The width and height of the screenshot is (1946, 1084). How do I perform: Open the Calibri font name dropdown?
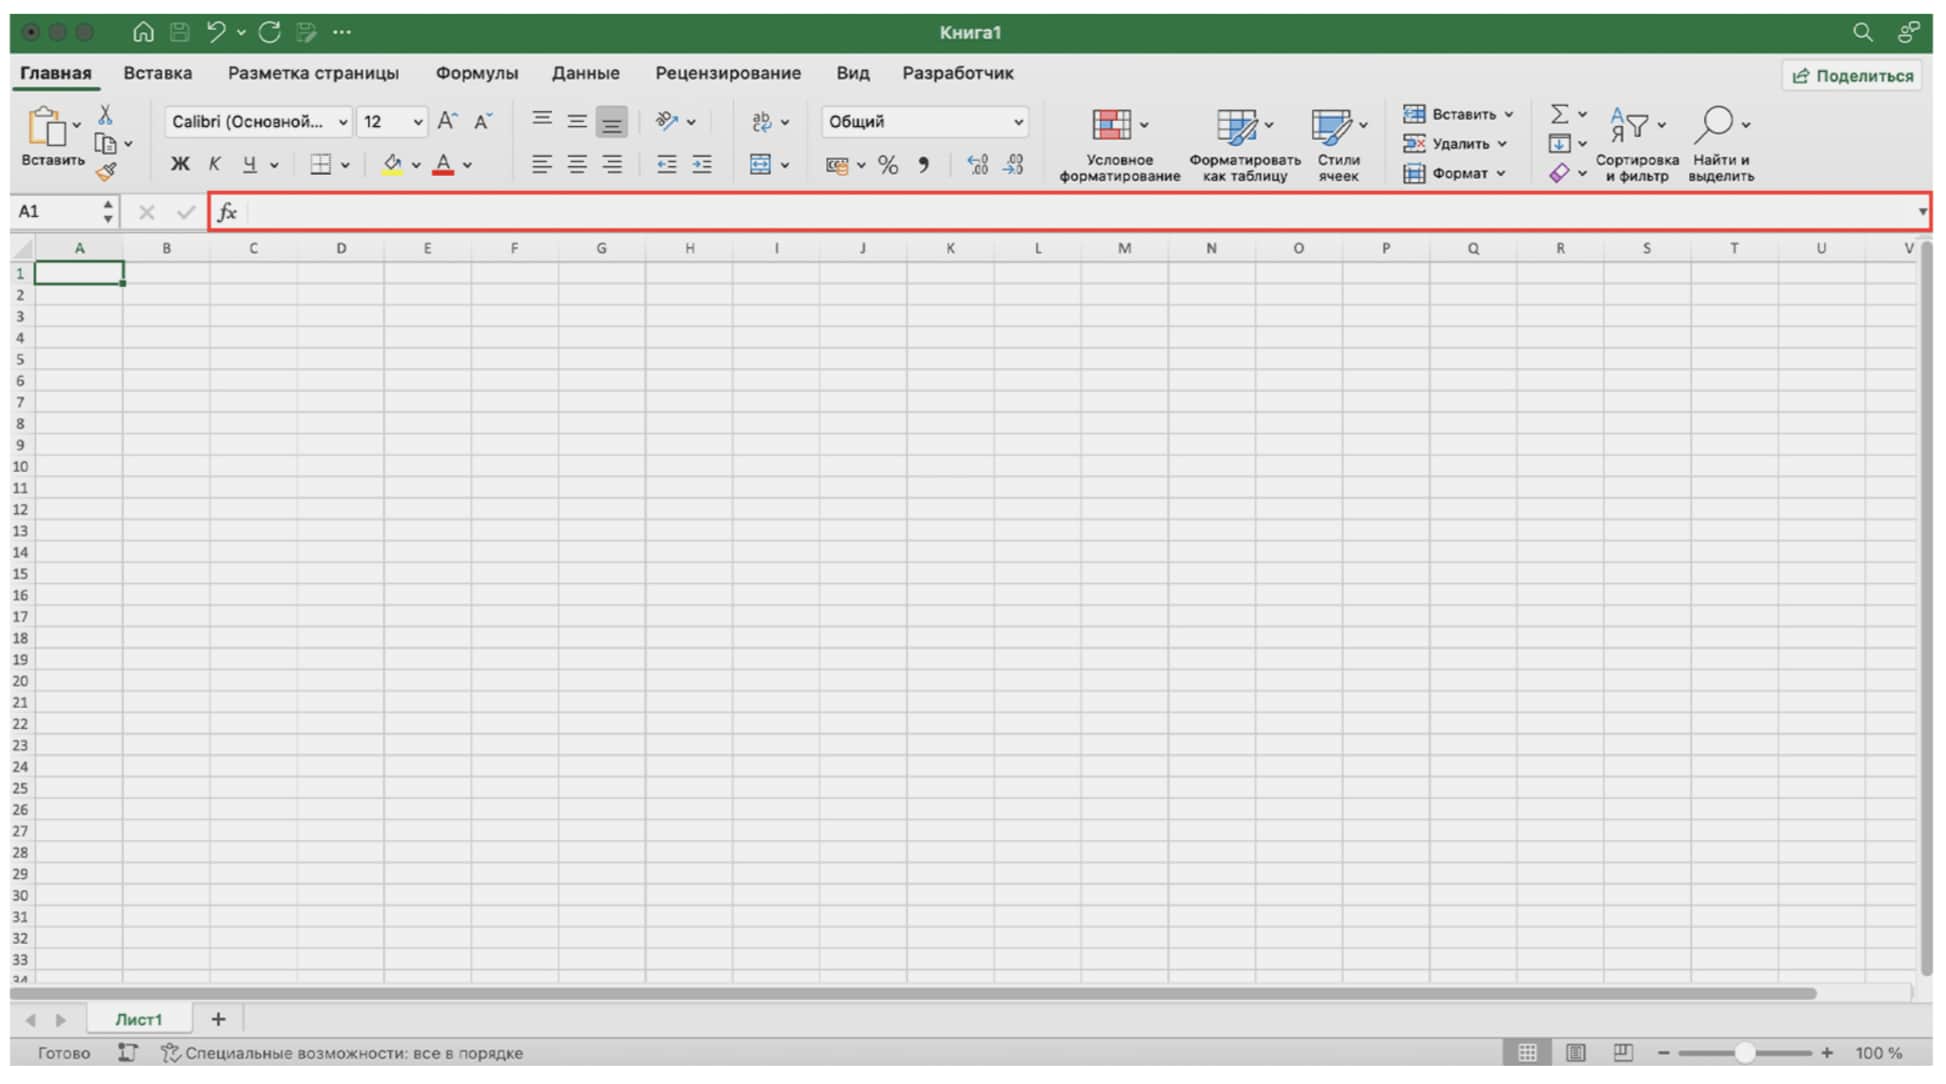pyautogui.click(x=342, y=122)
